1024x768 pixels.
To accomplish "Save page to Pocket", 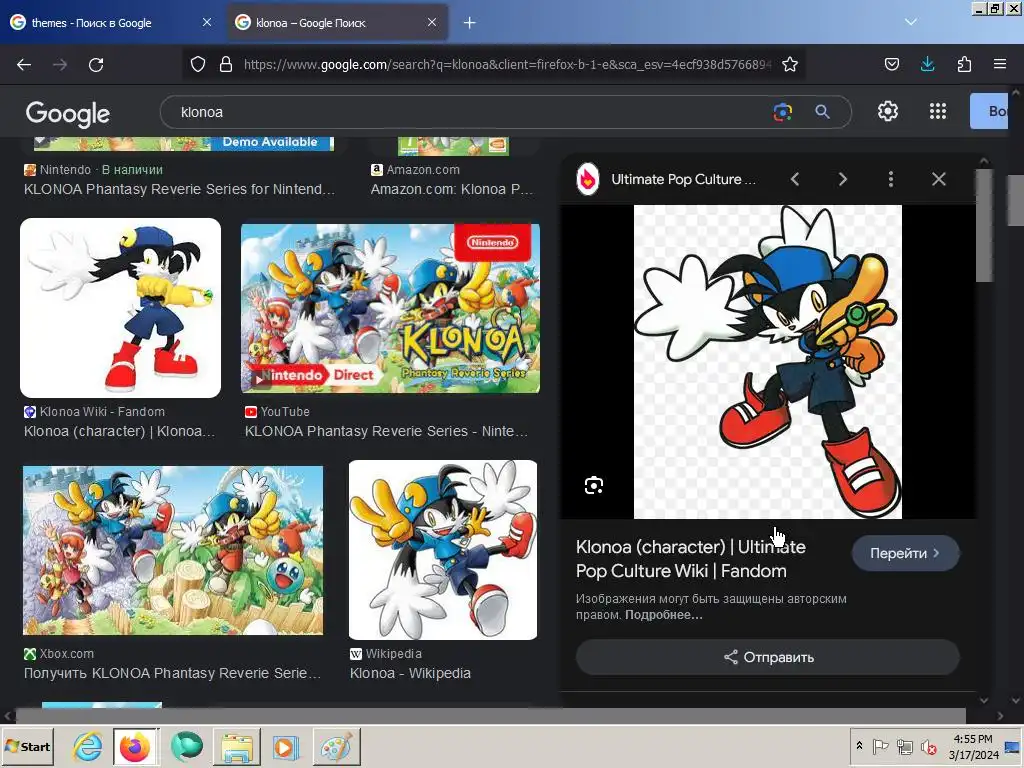I will pos(891,64).
